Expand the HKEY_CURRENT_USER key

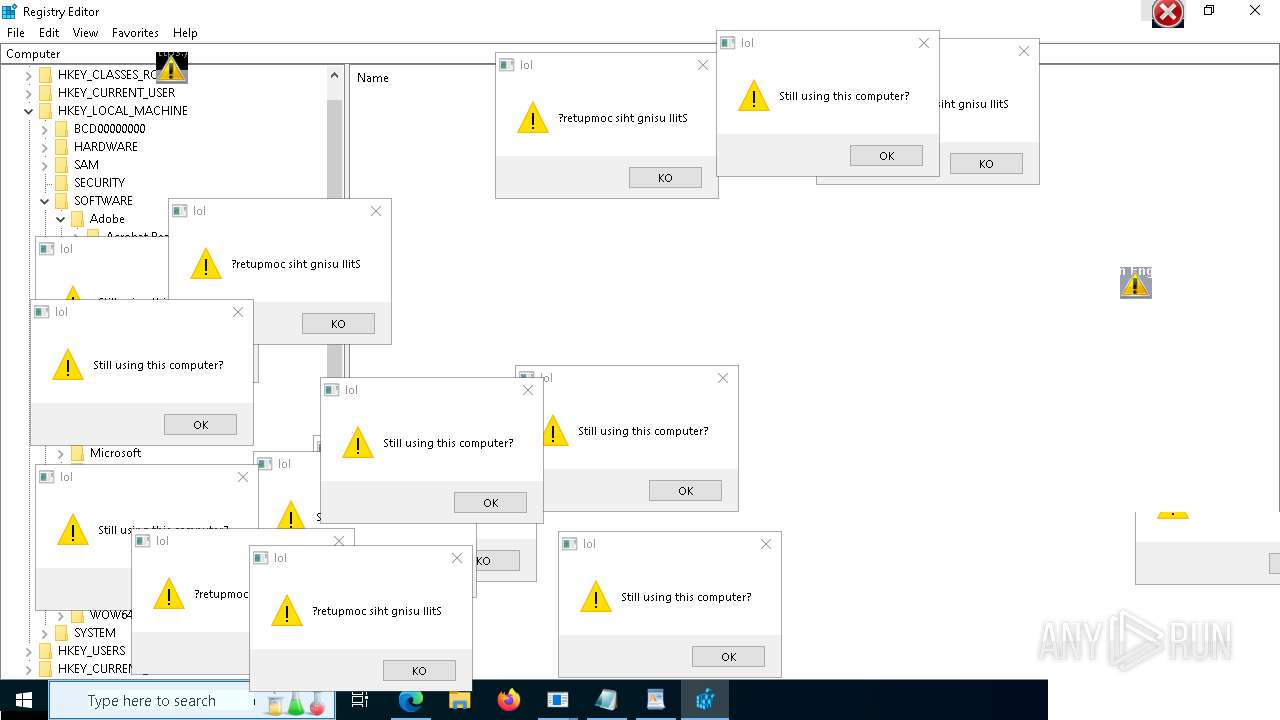pos(29,93)
